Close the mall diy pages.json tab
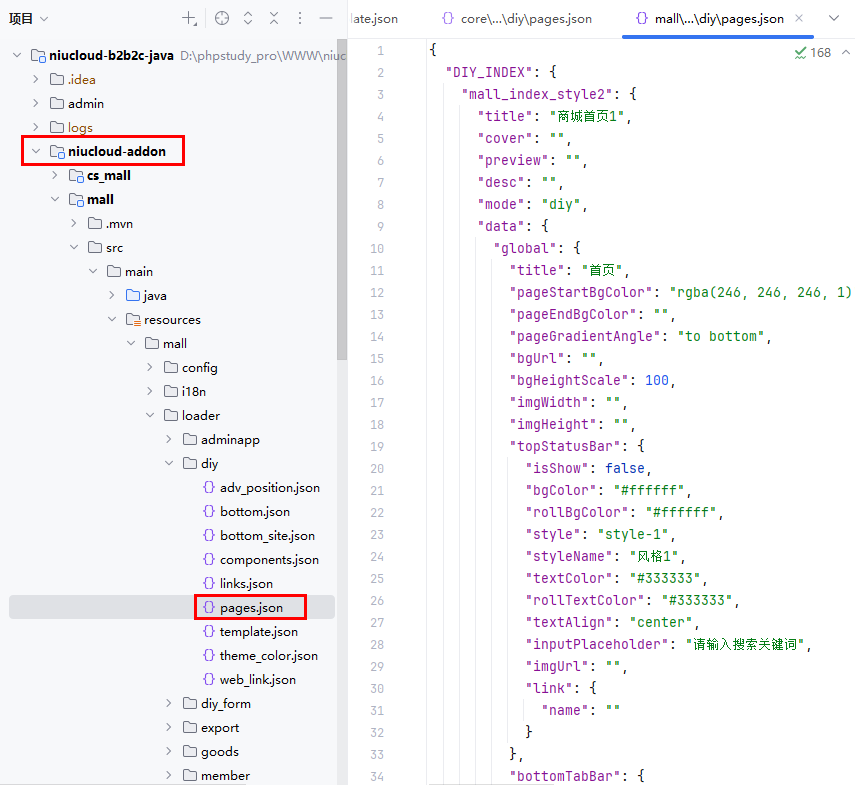 coord(798,19)
